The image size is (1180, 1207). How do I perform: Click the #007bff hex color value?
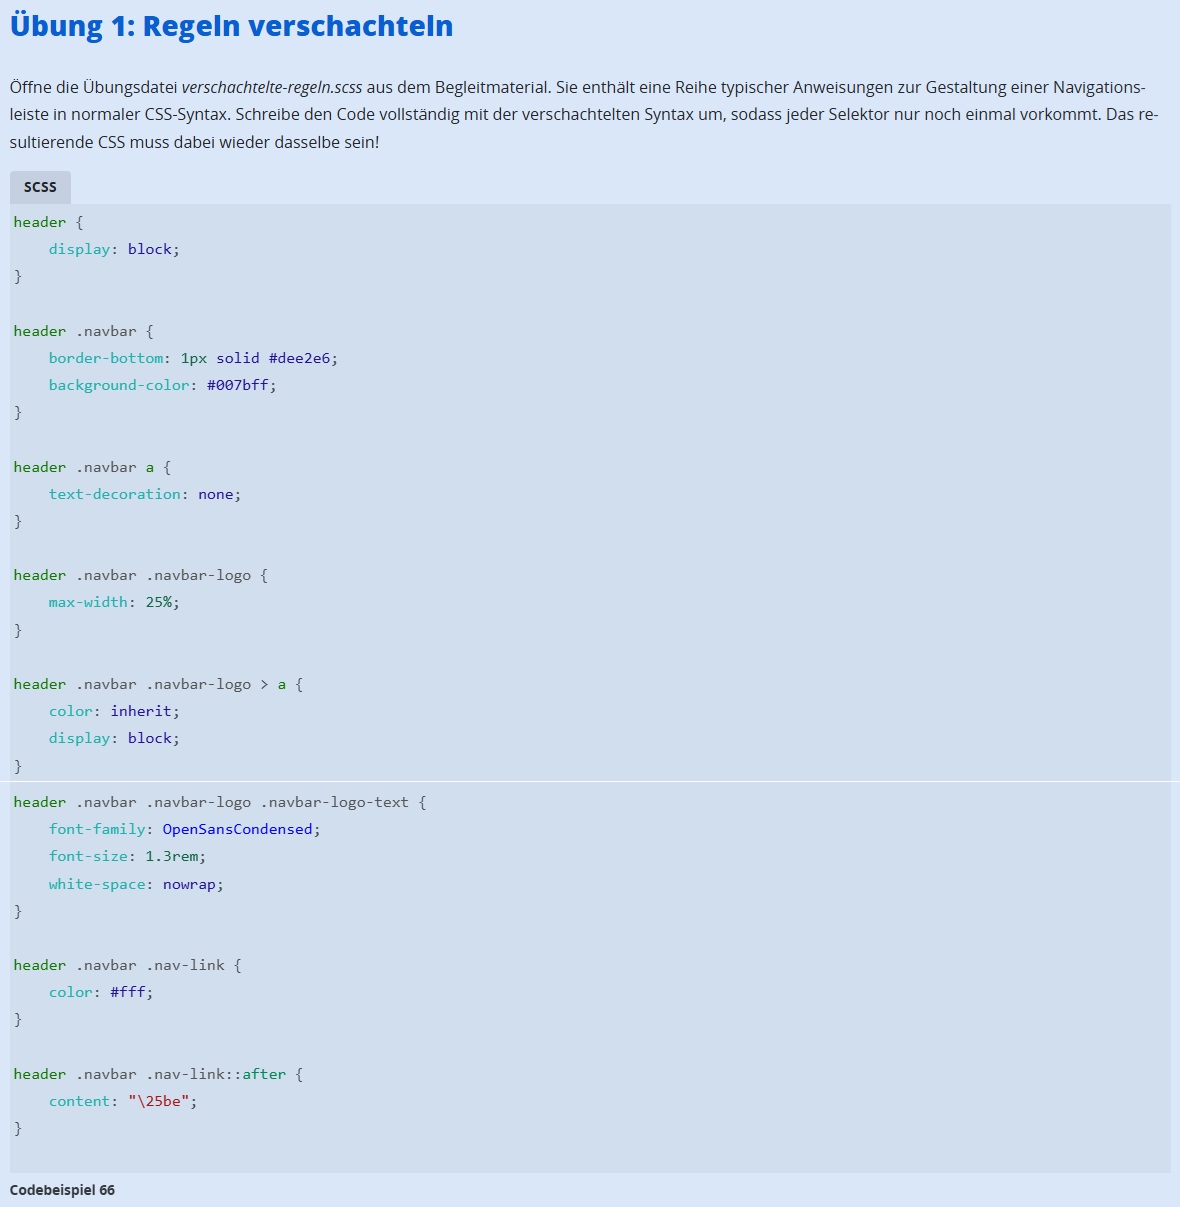pyautogui.click(x=237, y=385)
